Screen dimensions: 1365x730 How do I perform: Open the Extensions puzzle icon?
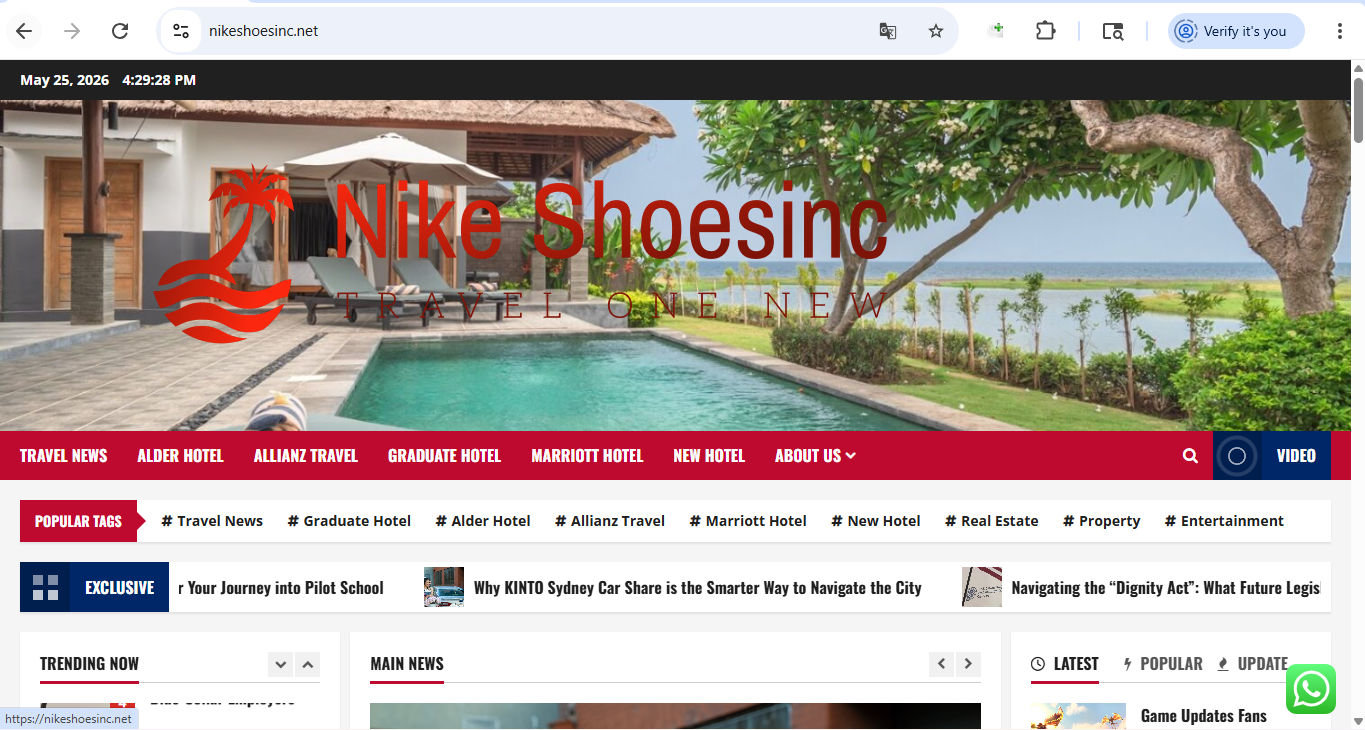click(1045, 31)
